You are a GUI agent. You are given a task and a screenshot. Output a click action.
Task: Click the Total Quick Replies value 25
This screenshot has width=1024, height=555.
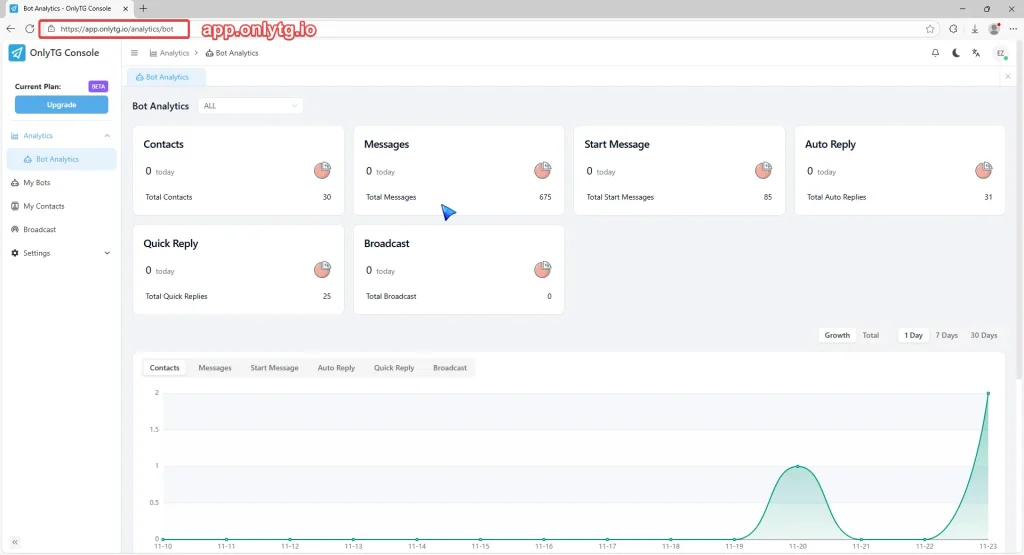pos(327,296)
